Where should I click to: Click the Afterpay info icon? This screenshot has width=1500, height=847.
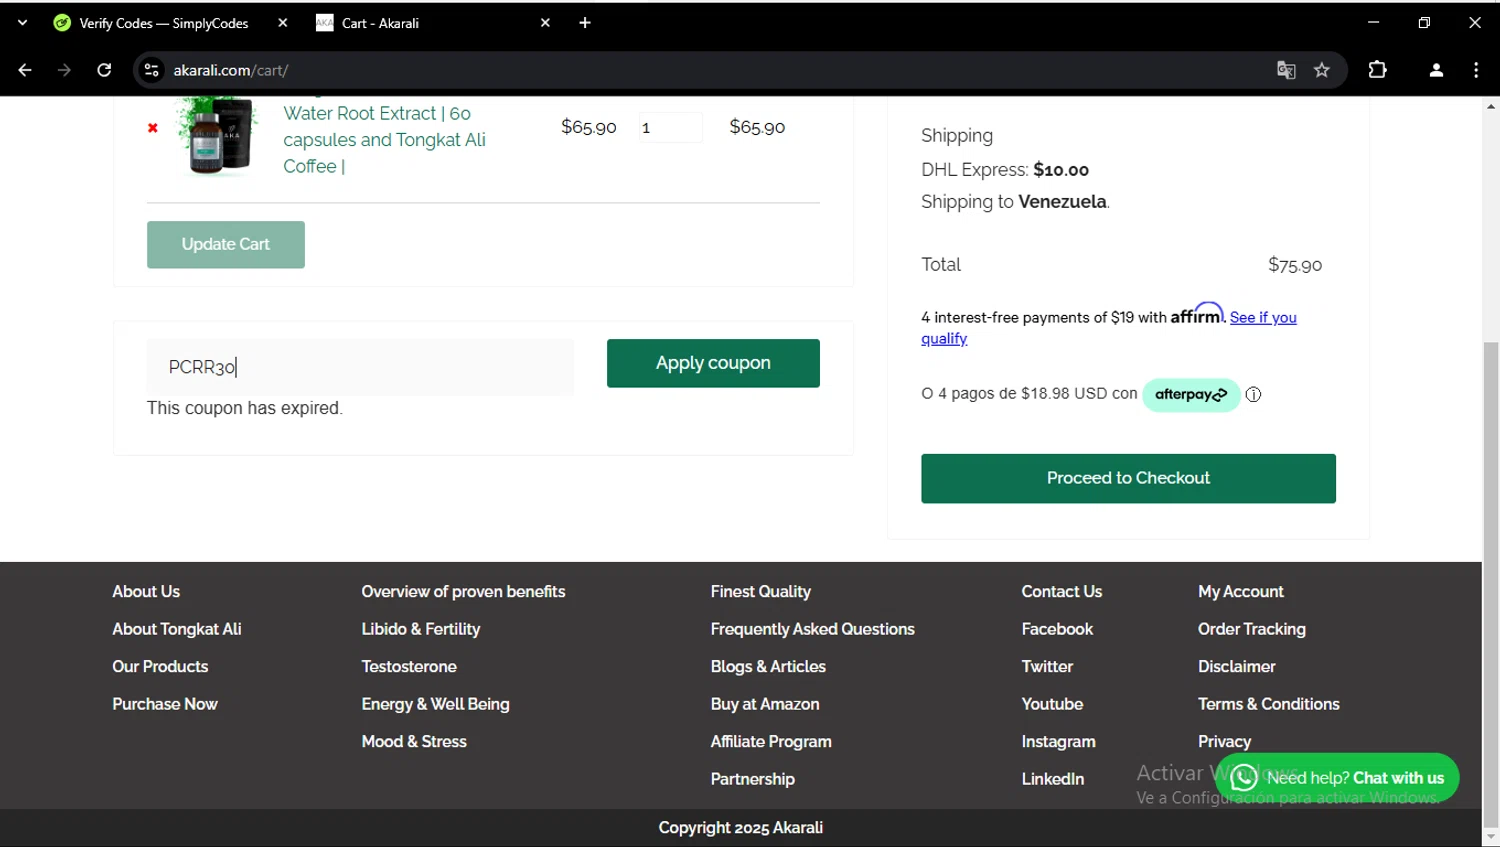click(x=1253, y=394)
